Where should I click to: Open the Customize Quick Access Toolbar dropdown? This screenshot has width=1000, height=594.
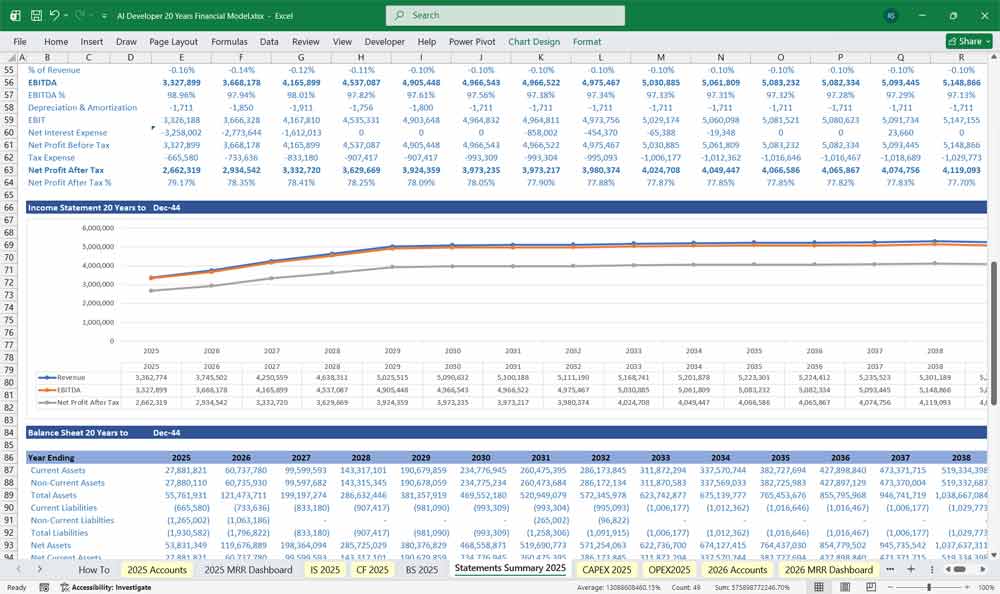(x=104, y=14)
